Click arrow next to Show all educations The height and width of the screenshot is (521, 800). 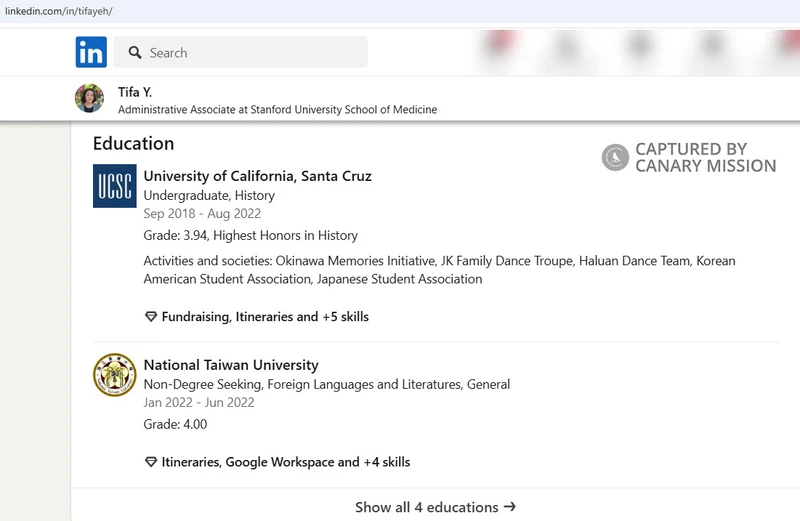coord(510,507)
